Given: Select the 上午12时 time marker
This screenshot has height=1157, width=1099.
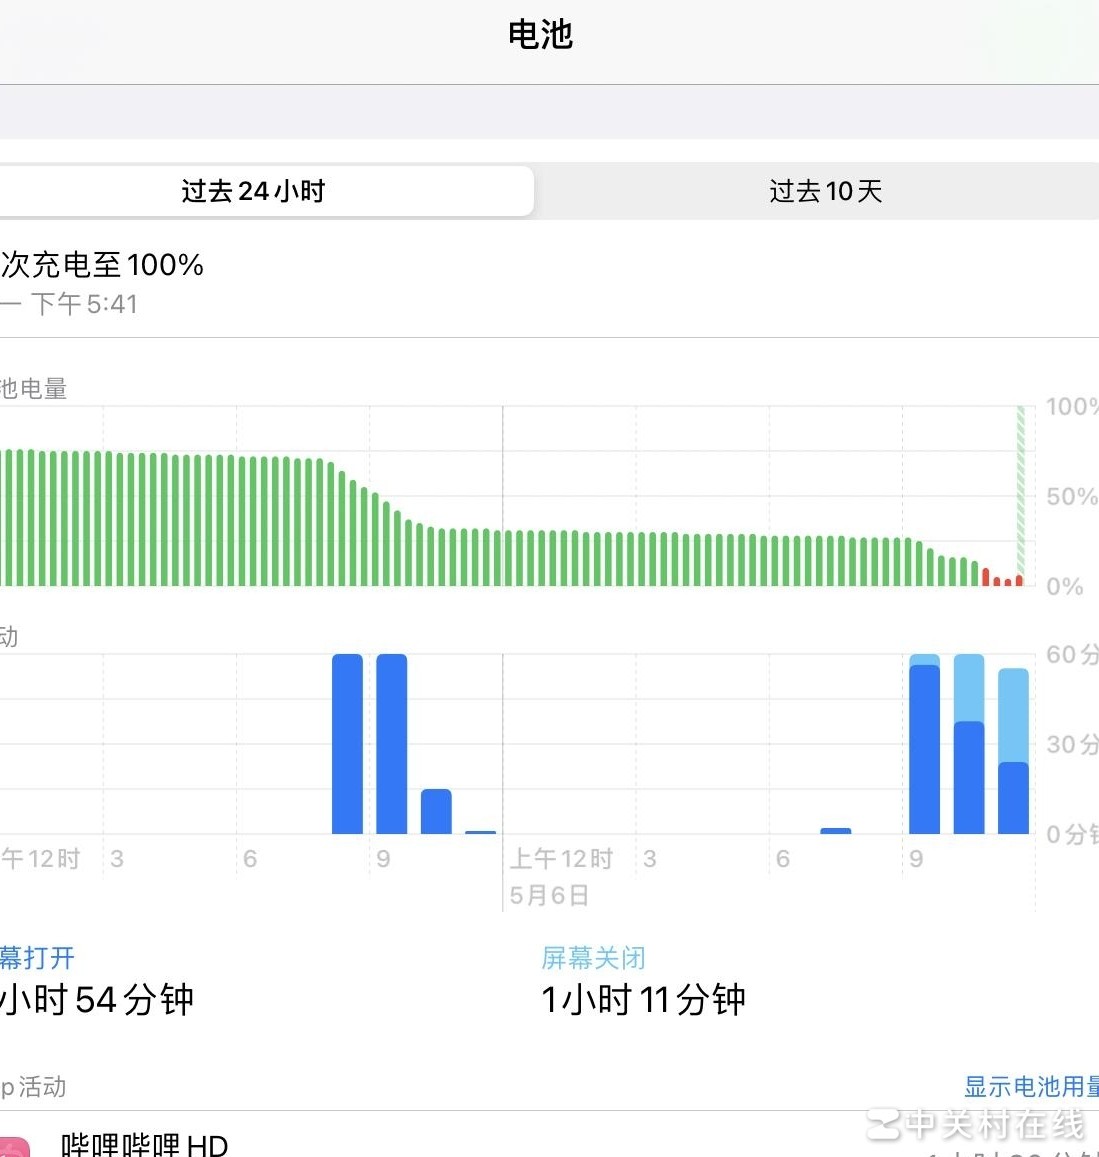Looking at the screenshot, I should click(x=555, y=858).
